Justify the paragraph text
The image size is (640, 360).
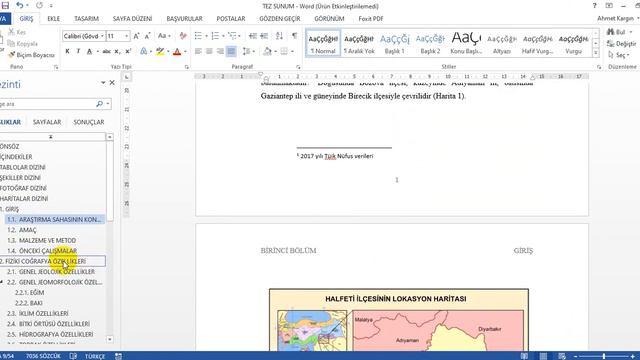(231, 51)
